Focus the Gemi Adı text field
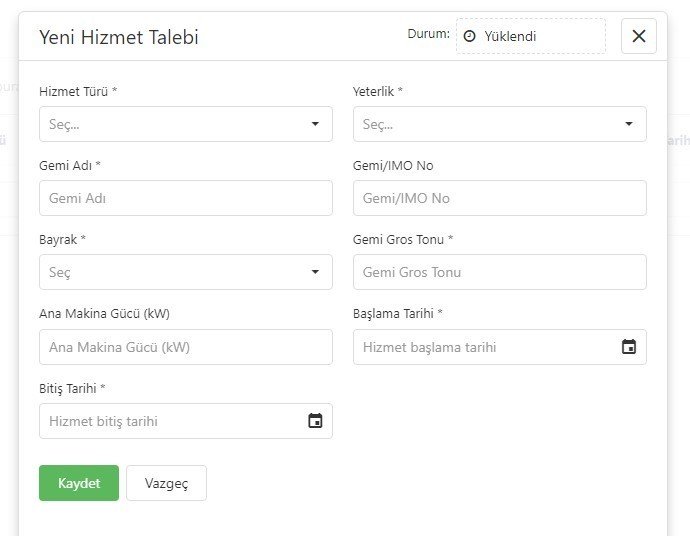690x536 pixels. tap(185, 198)
